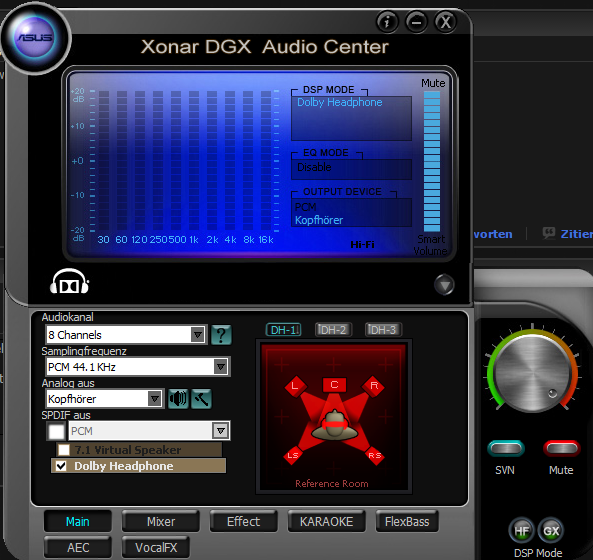
Task: Click the listener head in the room diagram
Action: tap(334, 425)
